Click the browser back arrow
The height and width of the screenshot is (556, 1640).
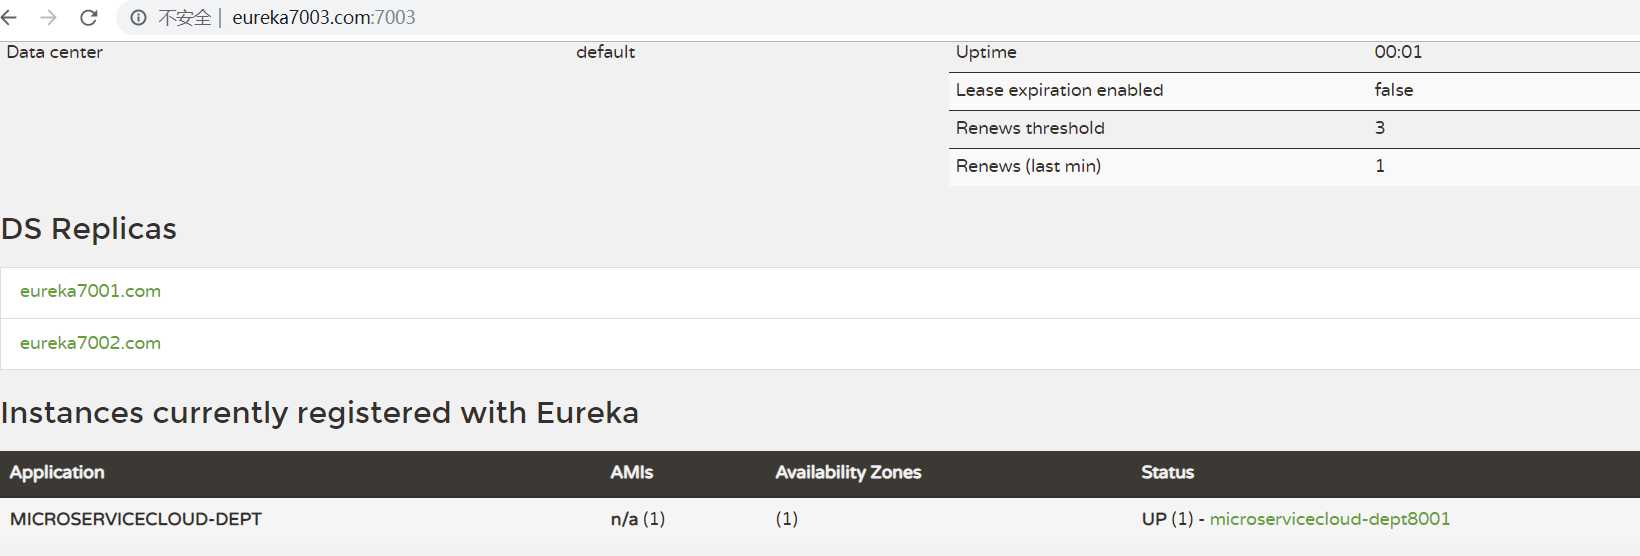10,17
